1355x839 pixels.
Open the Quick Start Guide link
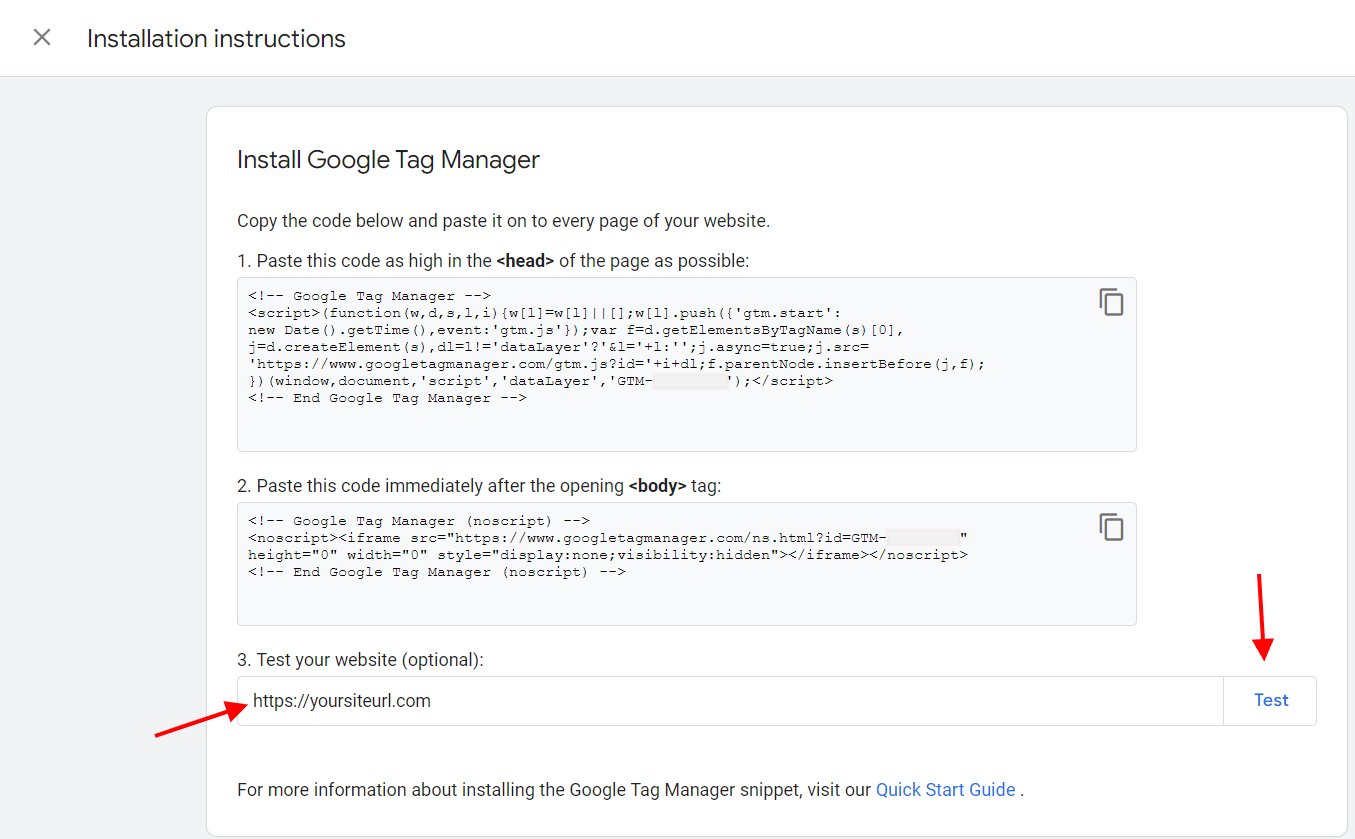945,790
